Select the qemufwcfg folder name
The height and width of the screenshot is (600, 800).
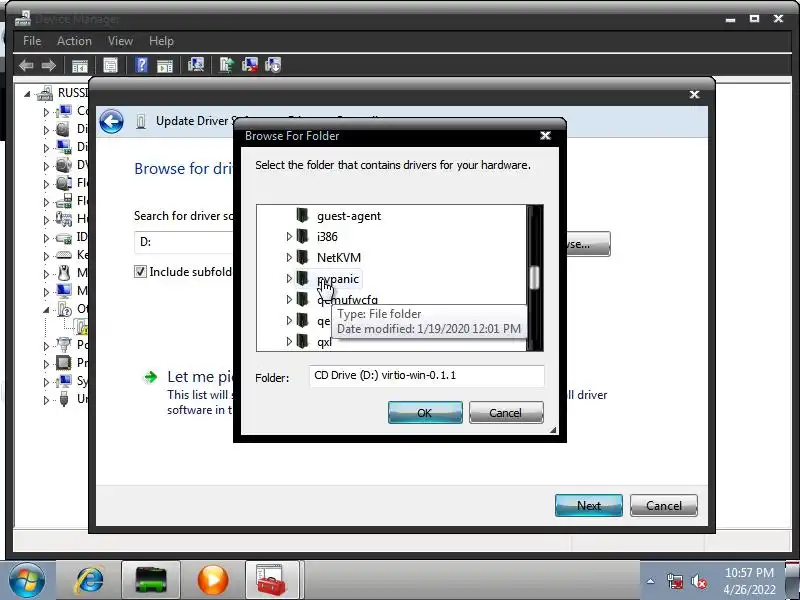[347, 300]
